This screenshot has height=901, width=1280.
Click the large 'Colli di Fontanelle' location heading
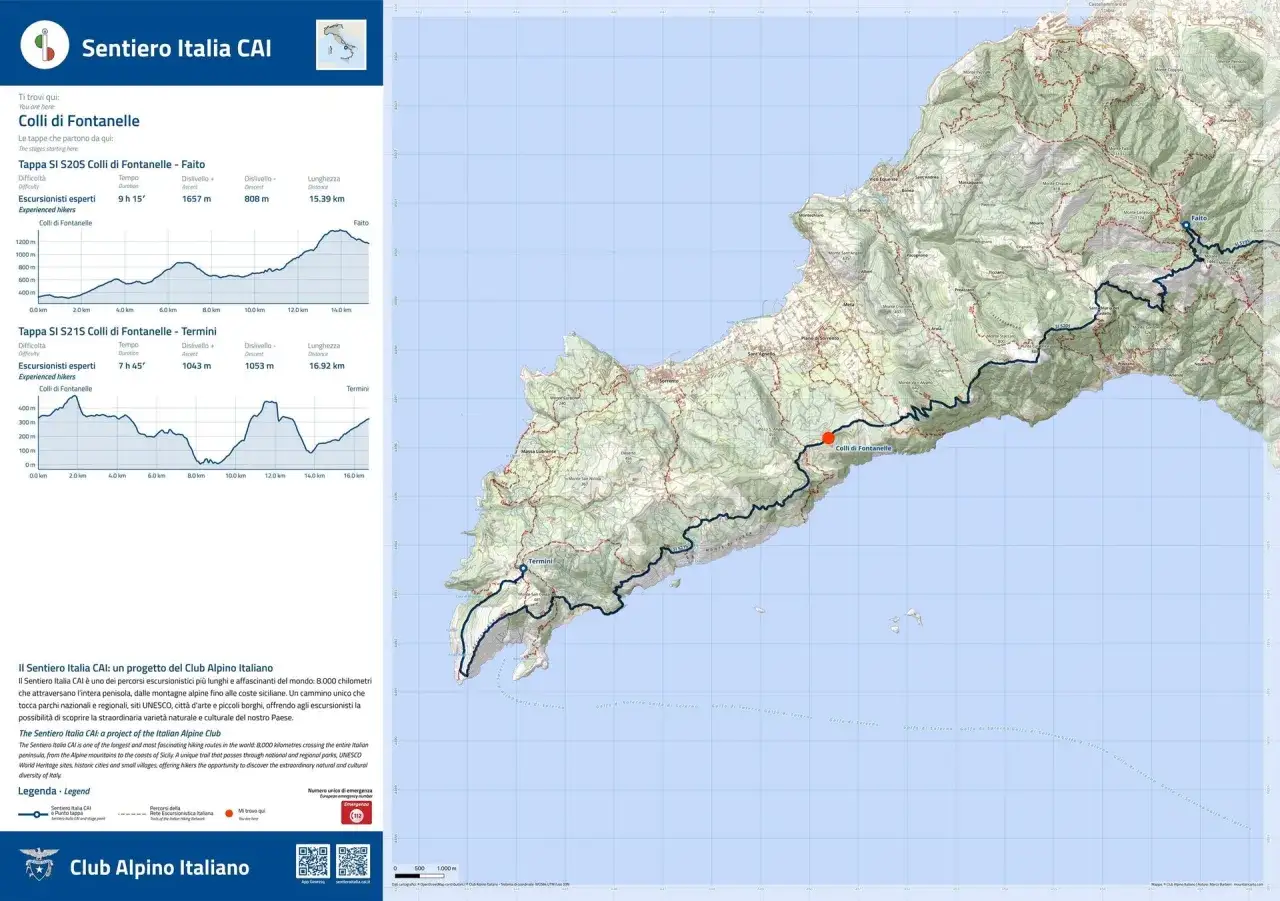point(79,121)
